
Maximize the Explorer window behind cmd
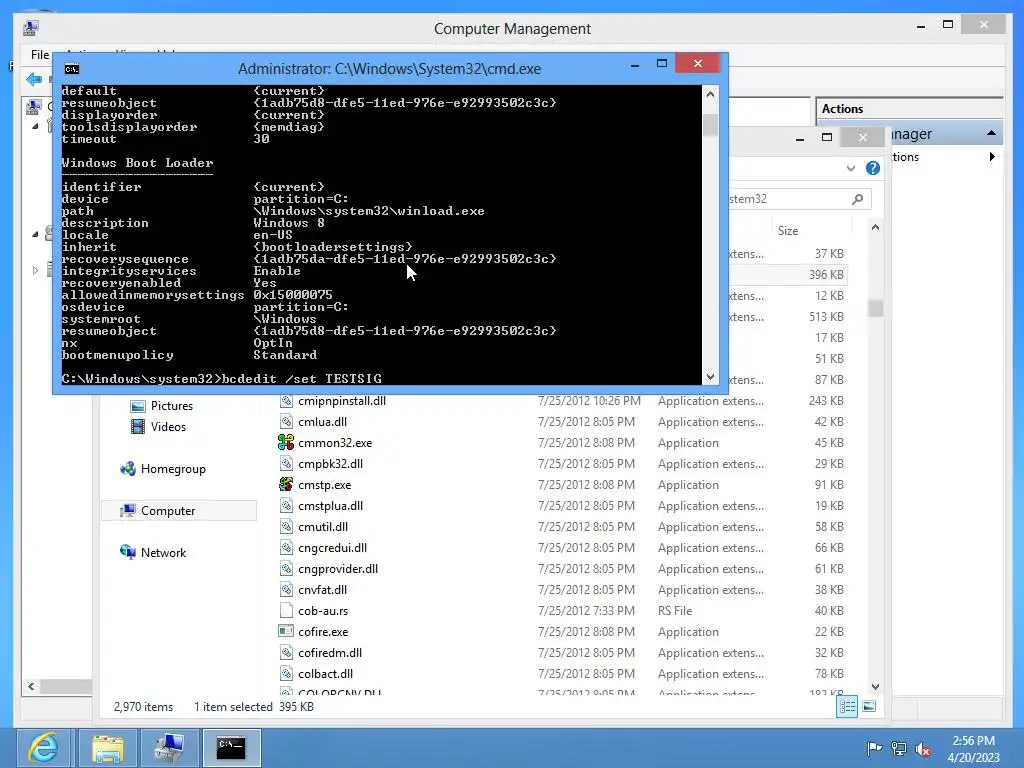click(827, 137)
